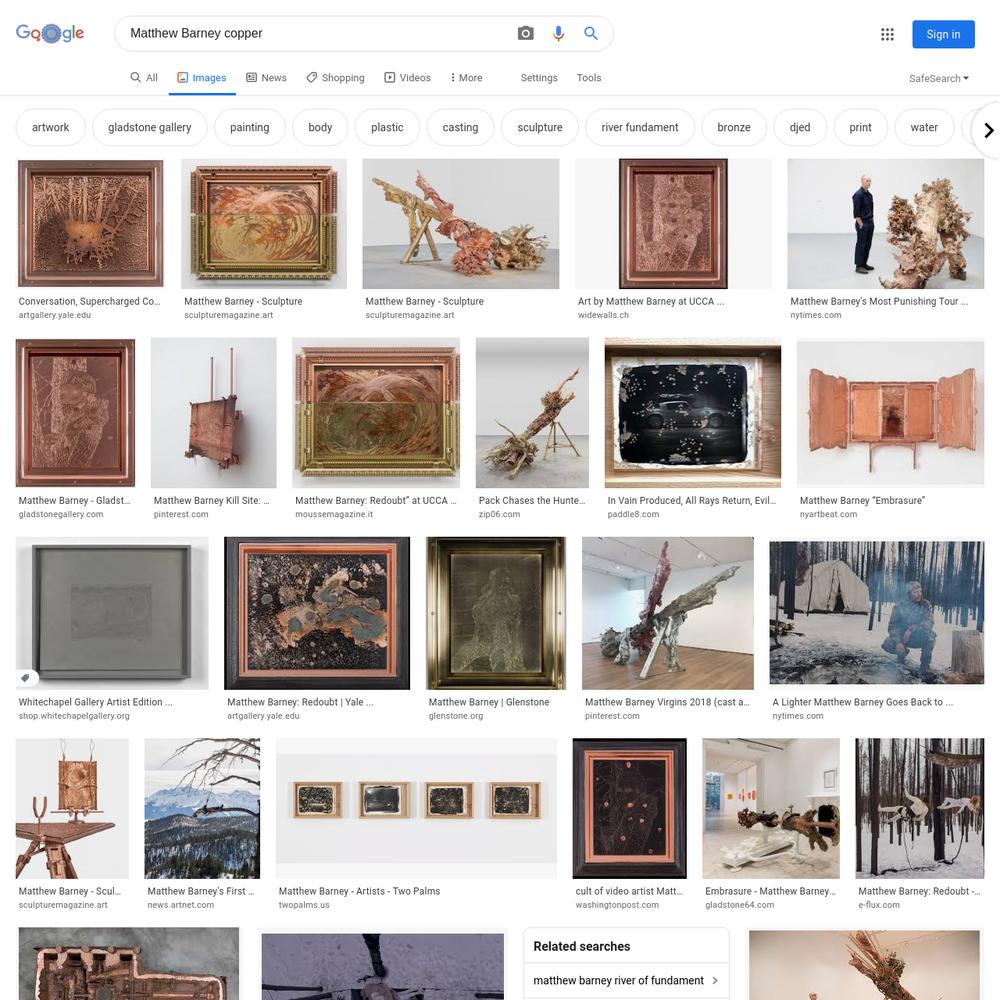The image size is (1000, 1000).
Task: Open the Videos tab
Action: tap(408, 78)
